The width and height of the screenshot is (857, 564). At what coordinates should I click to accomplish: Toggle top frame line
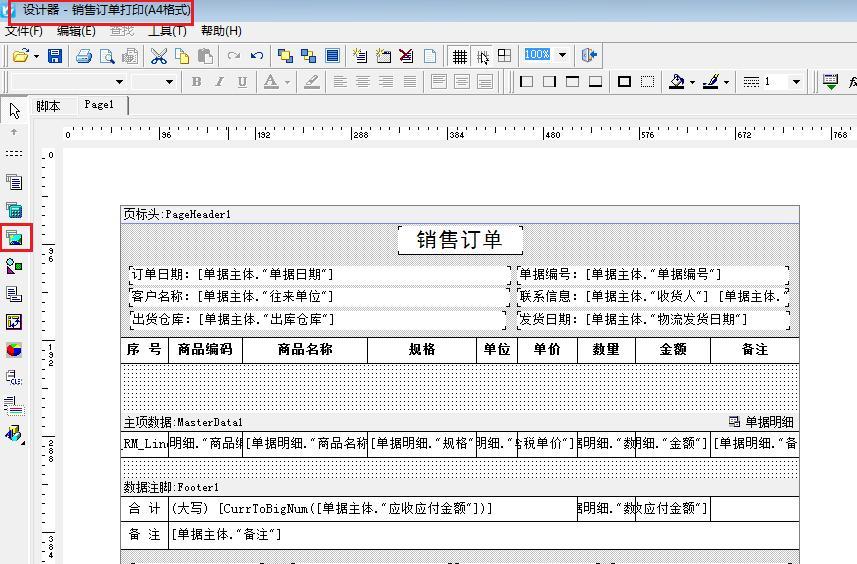572,82
